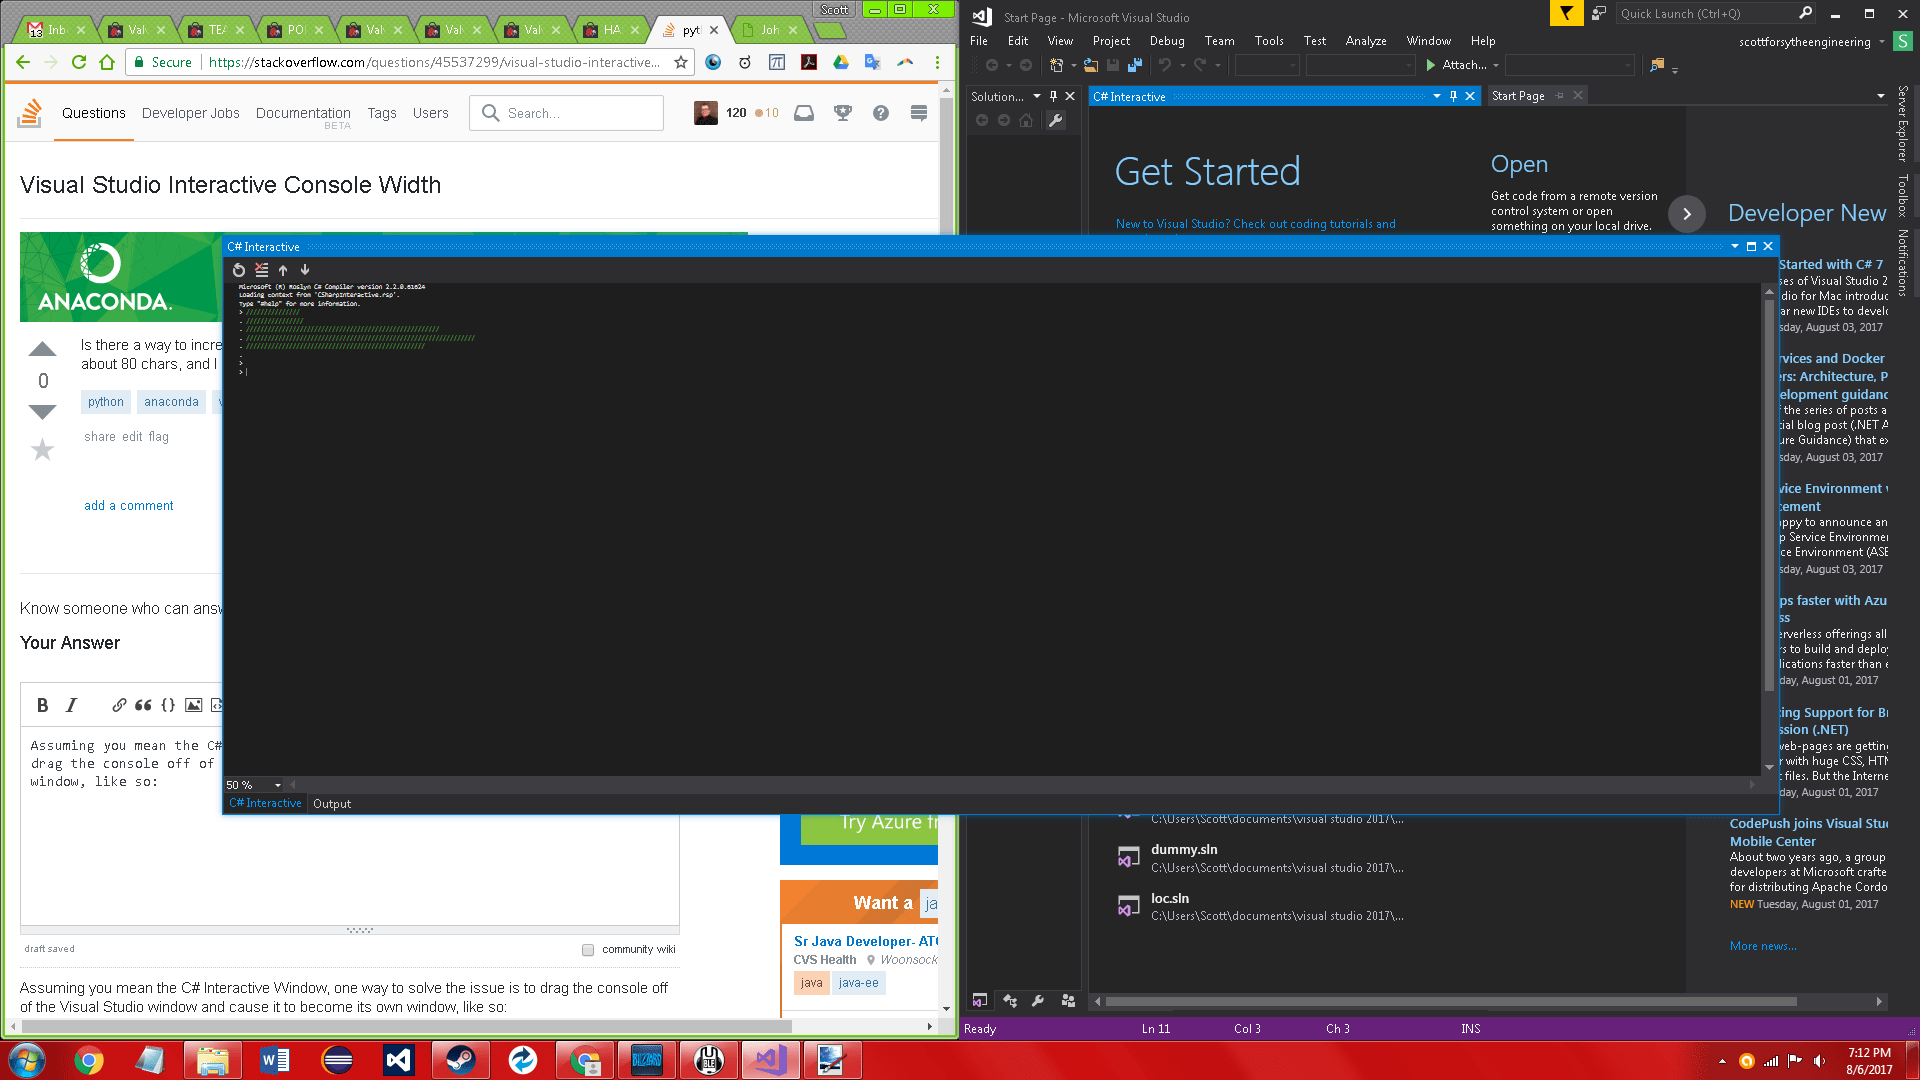Click the Clear Screen icon in C# Interactive

pyautogui.click(x=261, y=270)
